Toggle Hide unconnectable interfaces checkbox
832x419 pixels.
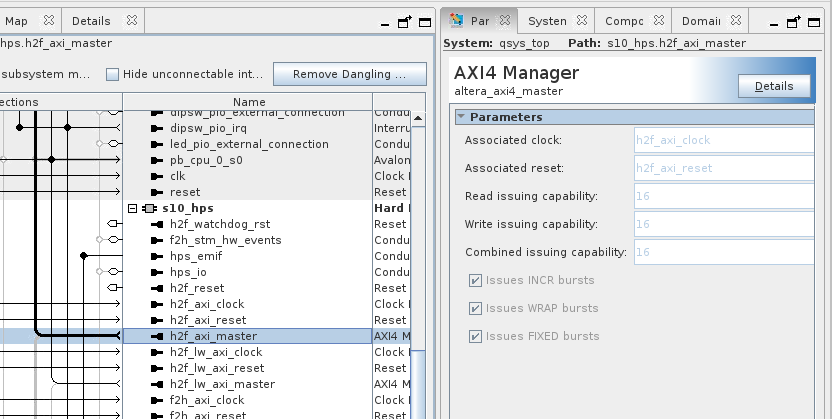(113, 74)
